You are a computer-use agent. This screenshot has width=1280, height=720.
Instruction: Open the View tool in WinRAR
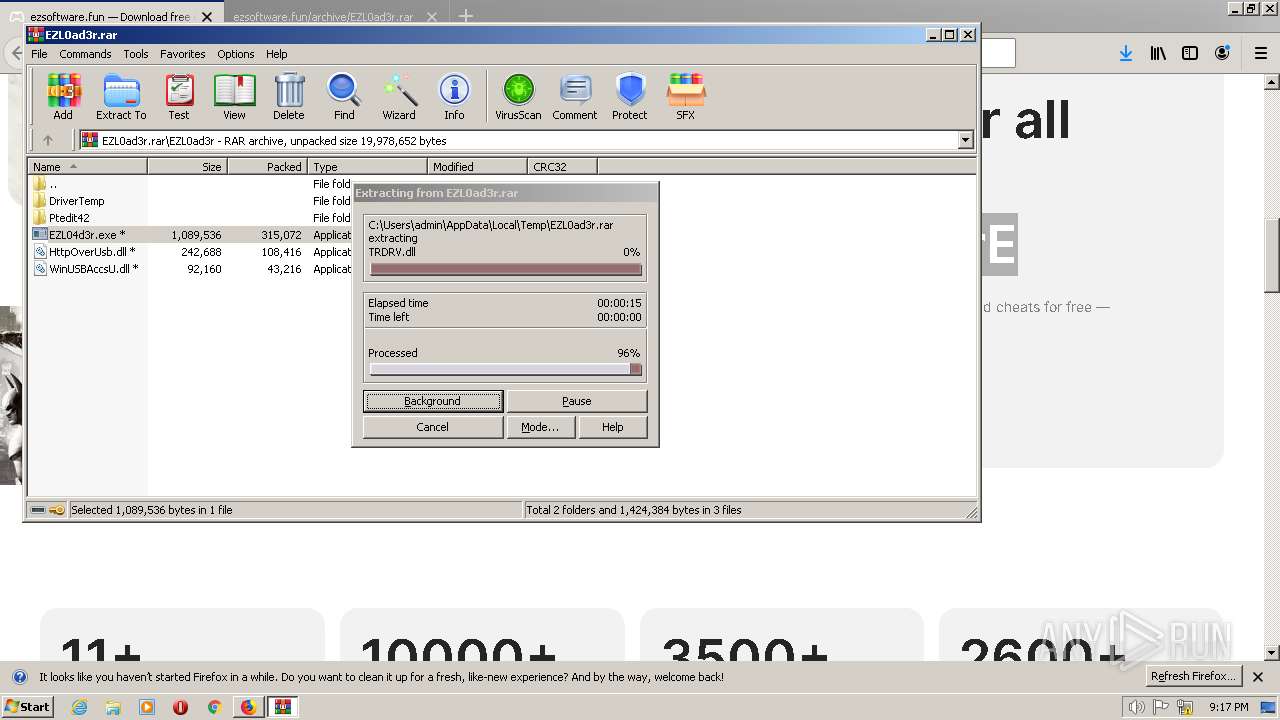pyautogui.click(x=234, y=97)
